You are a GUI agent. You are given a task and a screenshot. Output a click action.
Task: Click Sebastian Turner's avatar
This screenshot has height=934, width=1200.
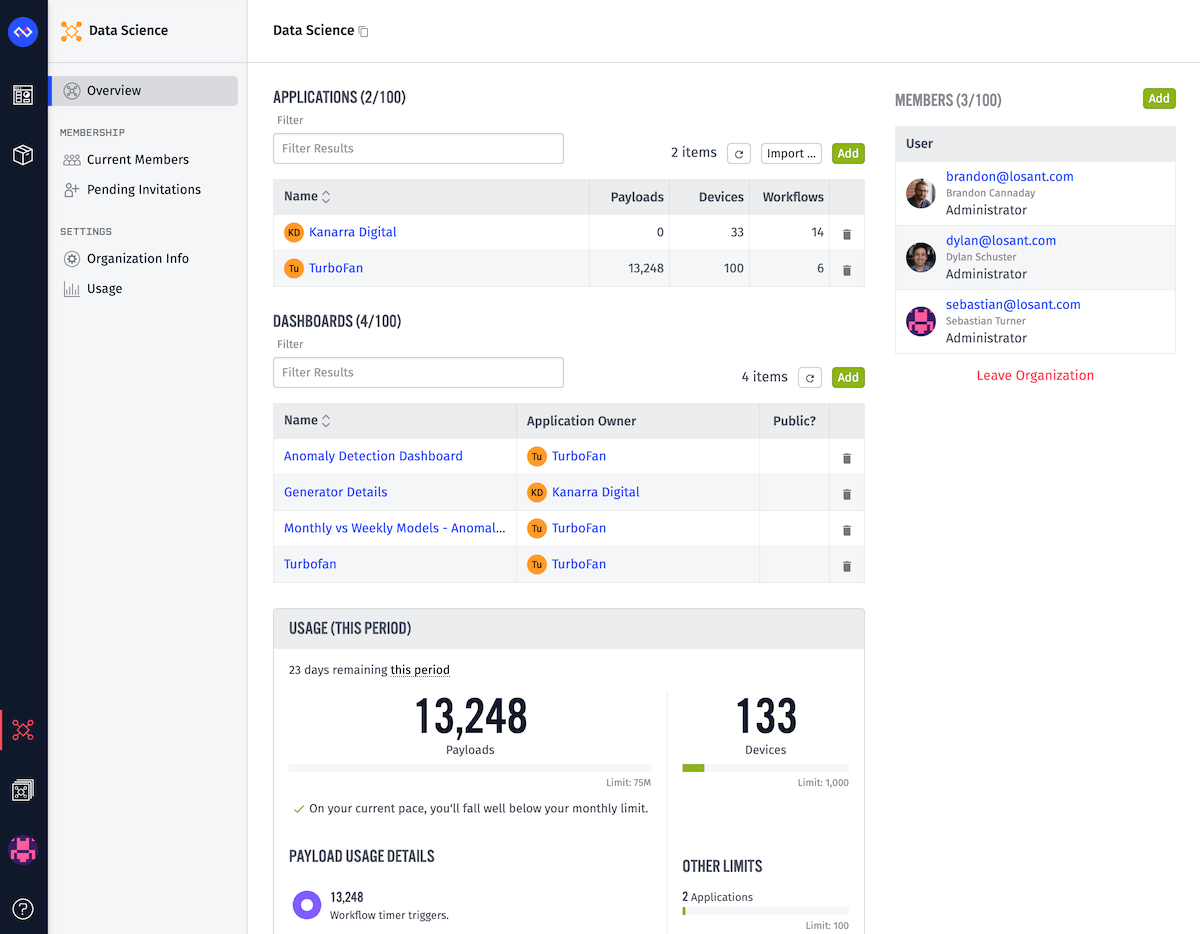tap(921, 321)
